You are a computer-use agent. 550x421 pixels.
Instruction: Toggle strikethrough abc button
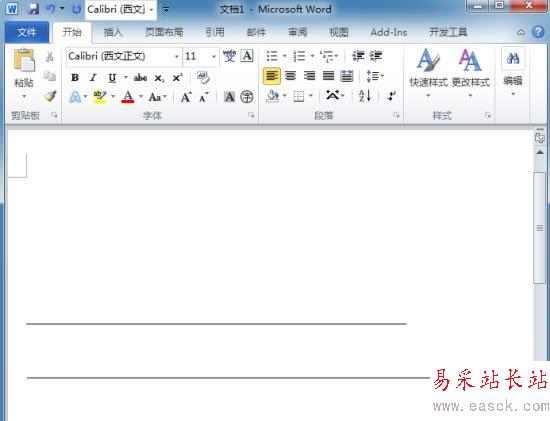(x=140, y=77)
